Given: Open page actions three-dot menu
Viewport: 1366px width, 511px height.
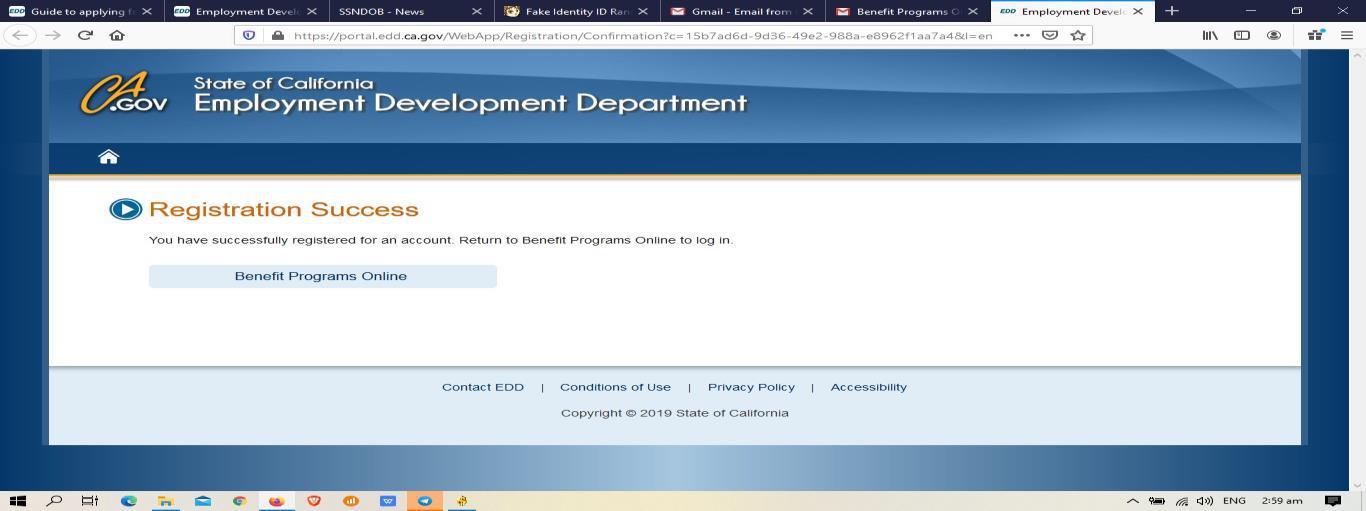Looking at the screenshot, I should [x=1020, y=35].
